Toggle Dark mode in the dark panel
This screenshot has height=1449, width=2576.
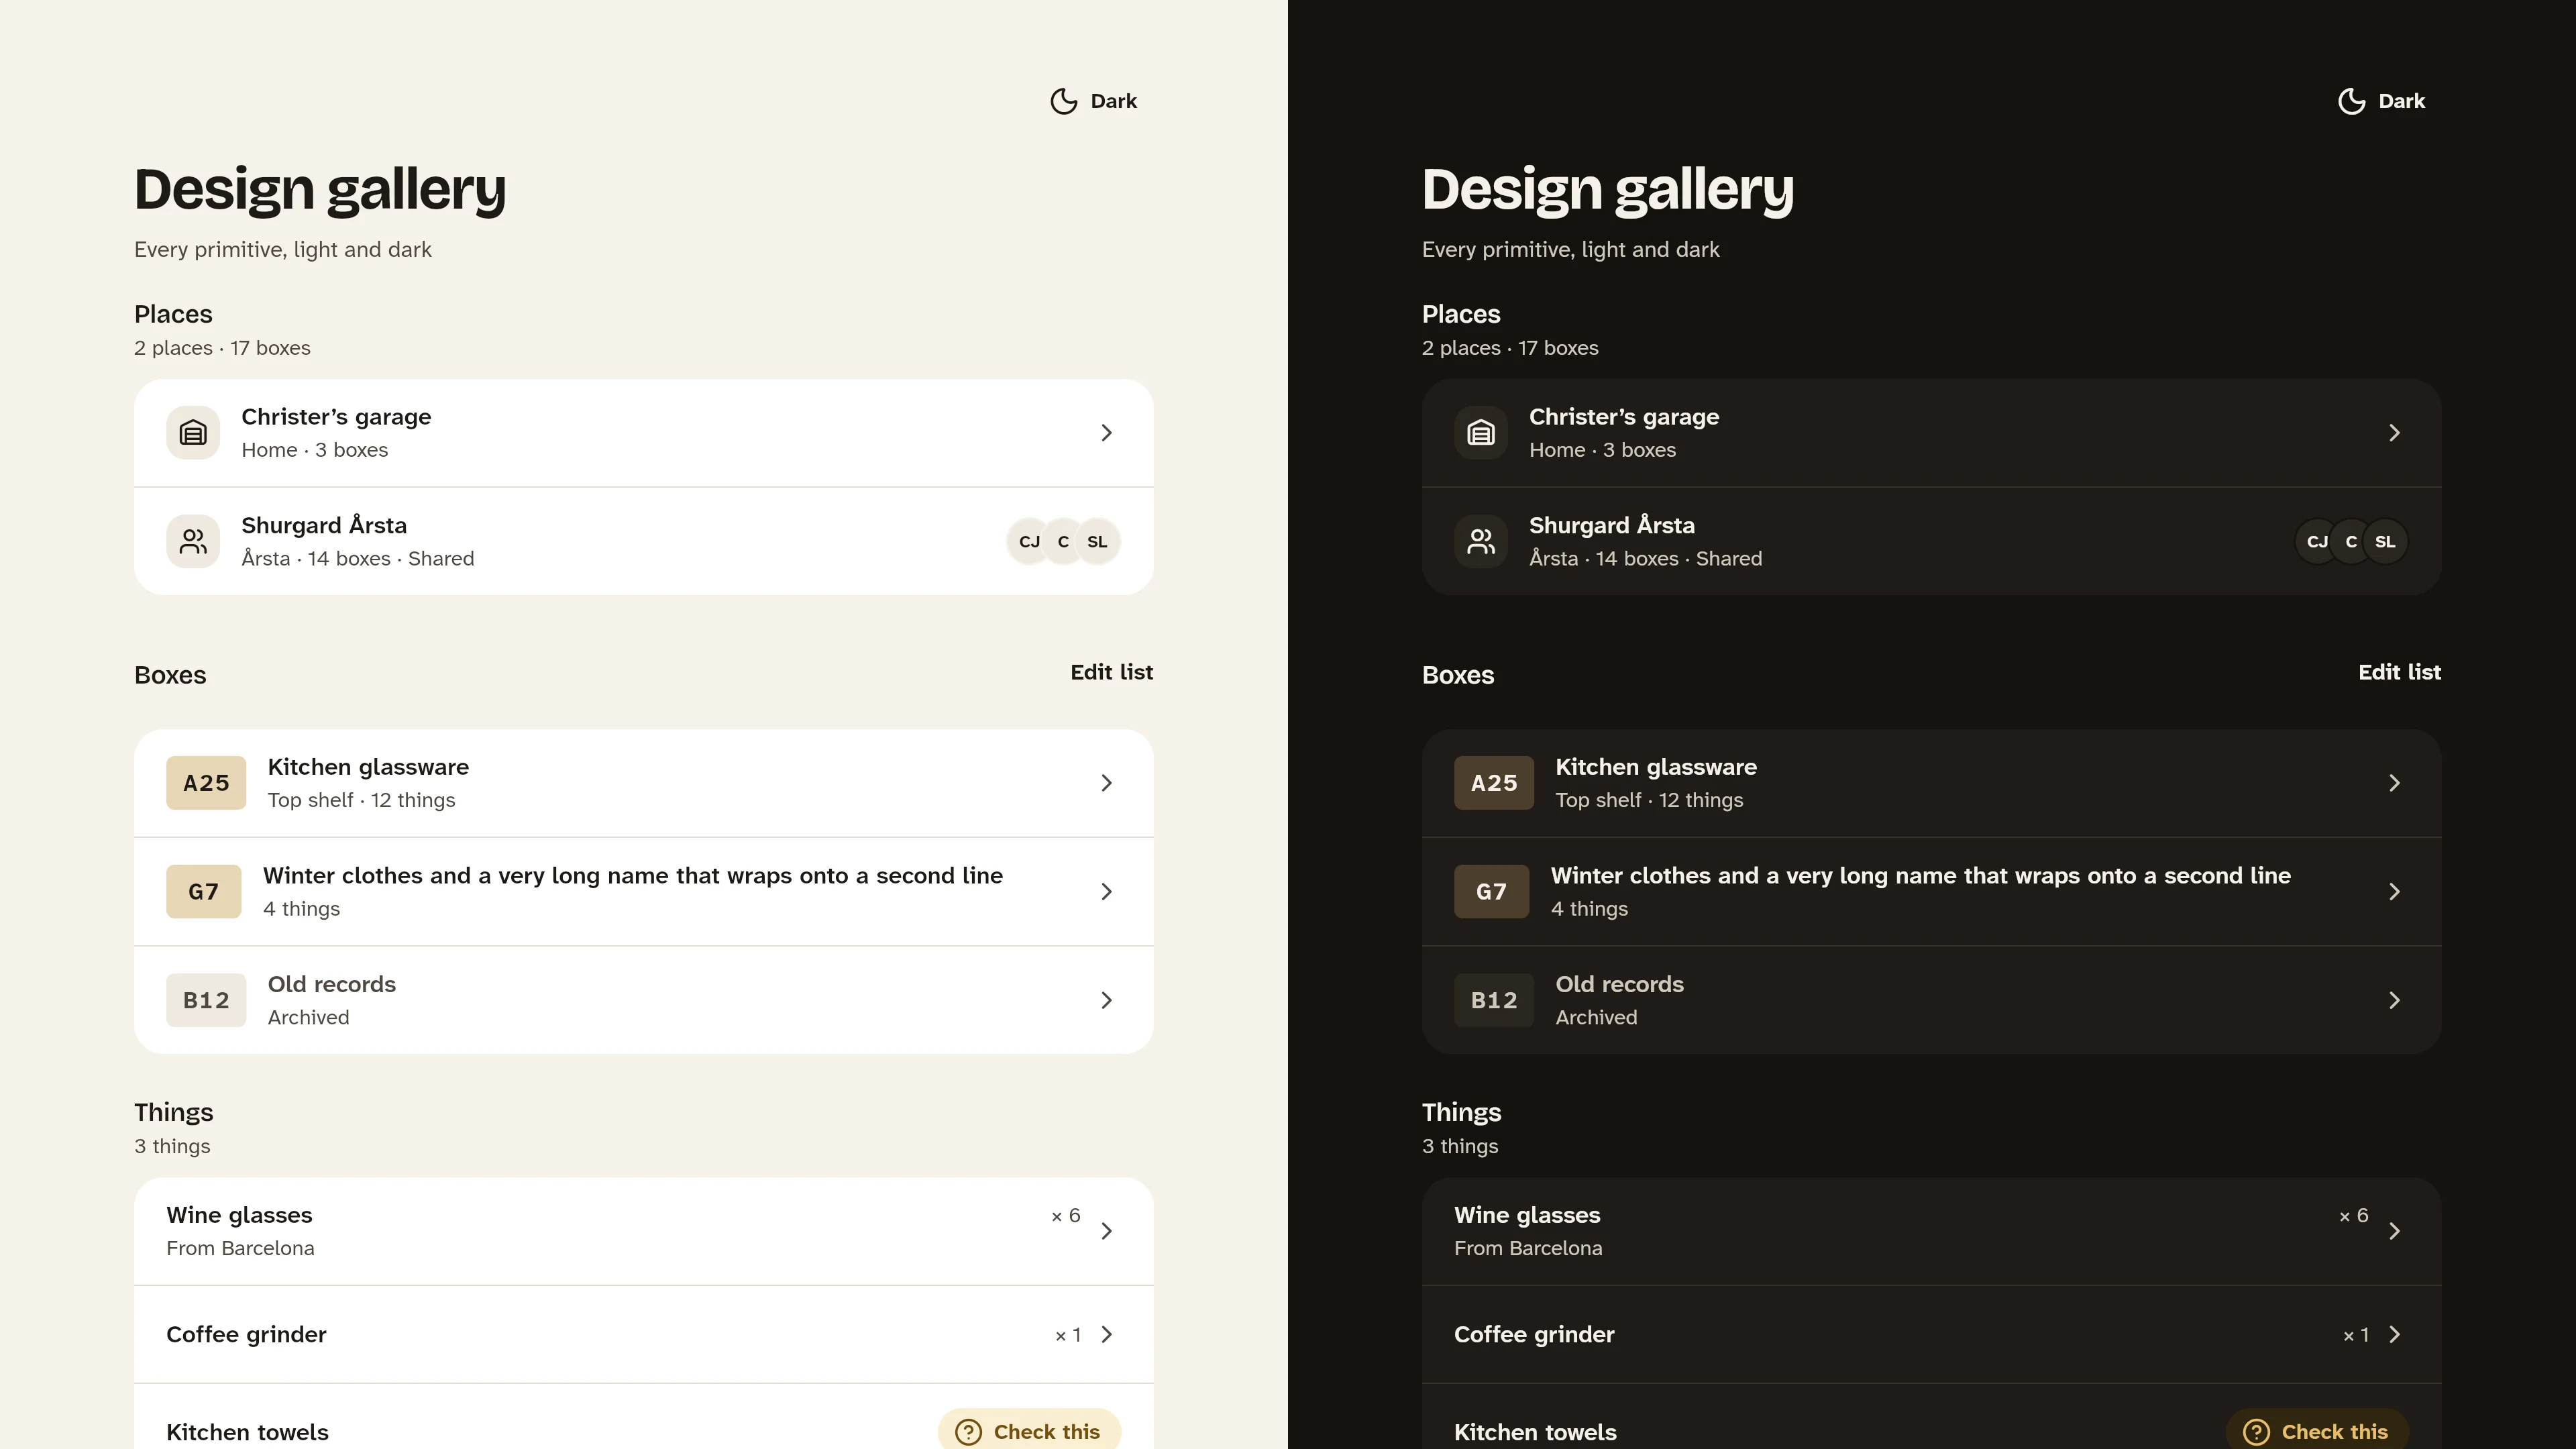pyautogui.click(x=2382, y=101)
